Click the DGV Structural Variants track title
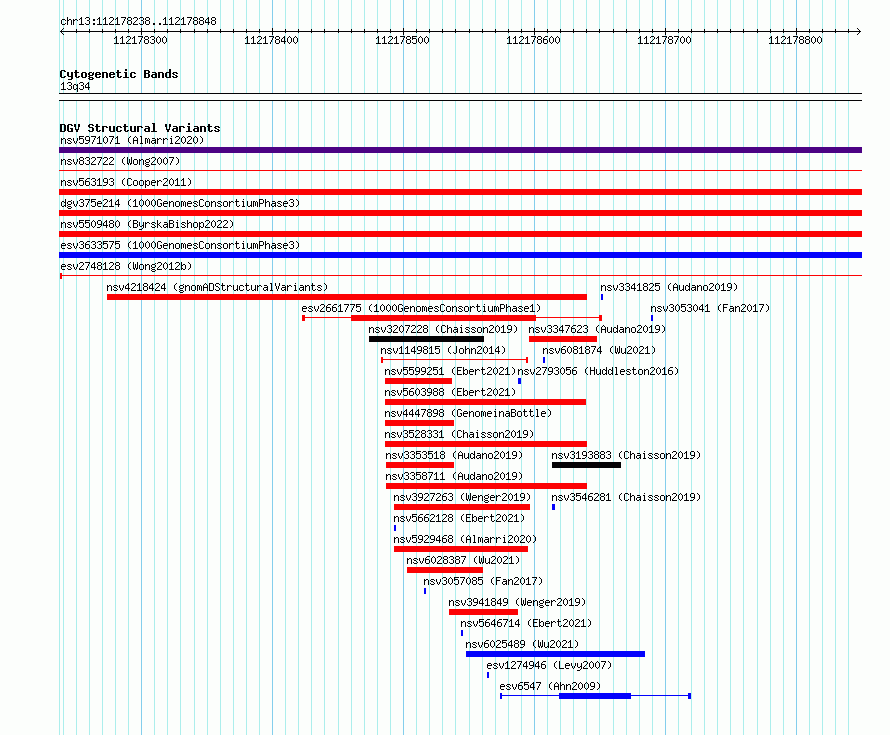 tap(140, 128)
